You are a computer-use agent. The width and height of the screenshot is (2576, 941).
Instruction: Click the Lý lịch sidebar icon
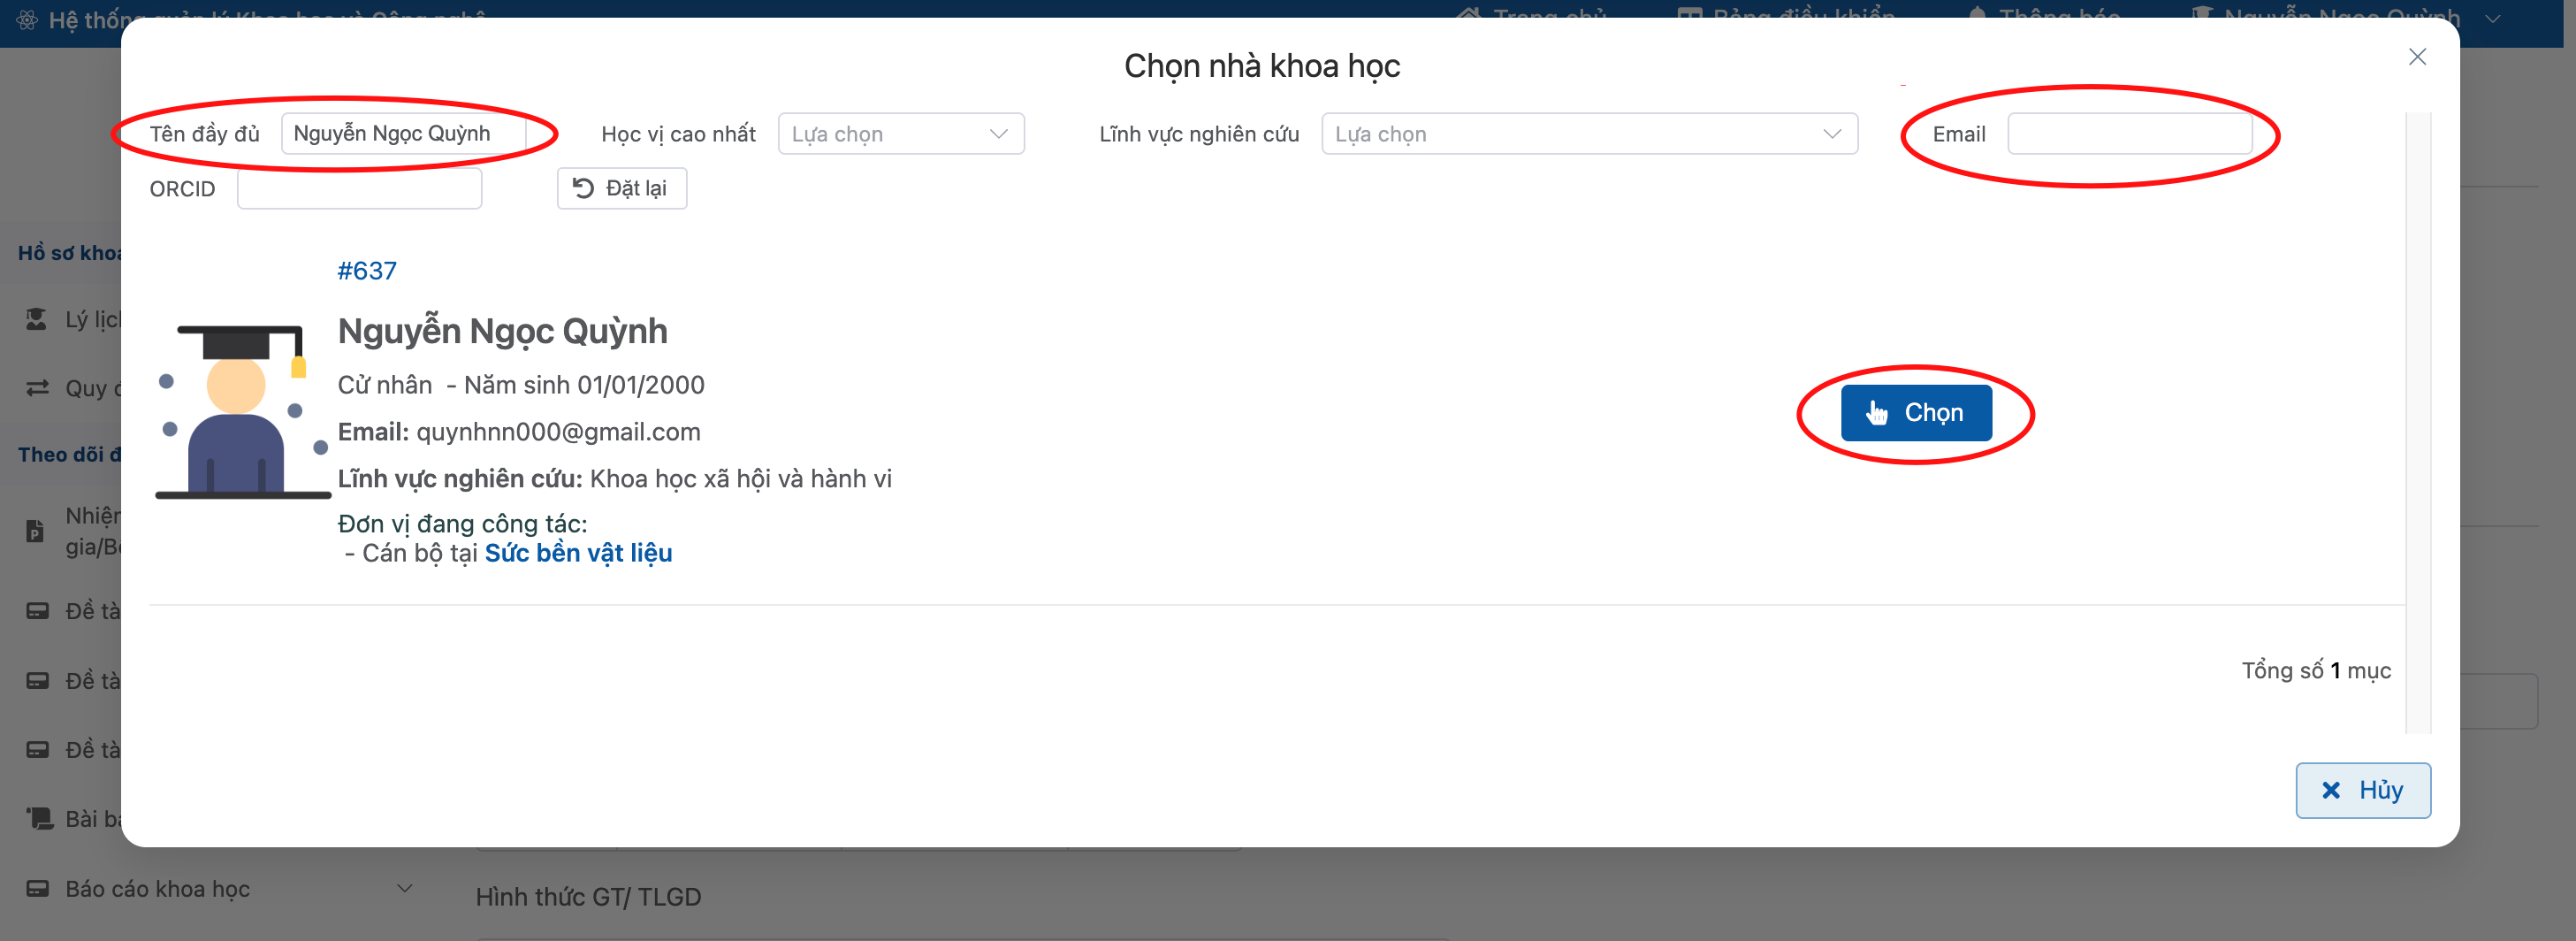click(x=37, y=319)
